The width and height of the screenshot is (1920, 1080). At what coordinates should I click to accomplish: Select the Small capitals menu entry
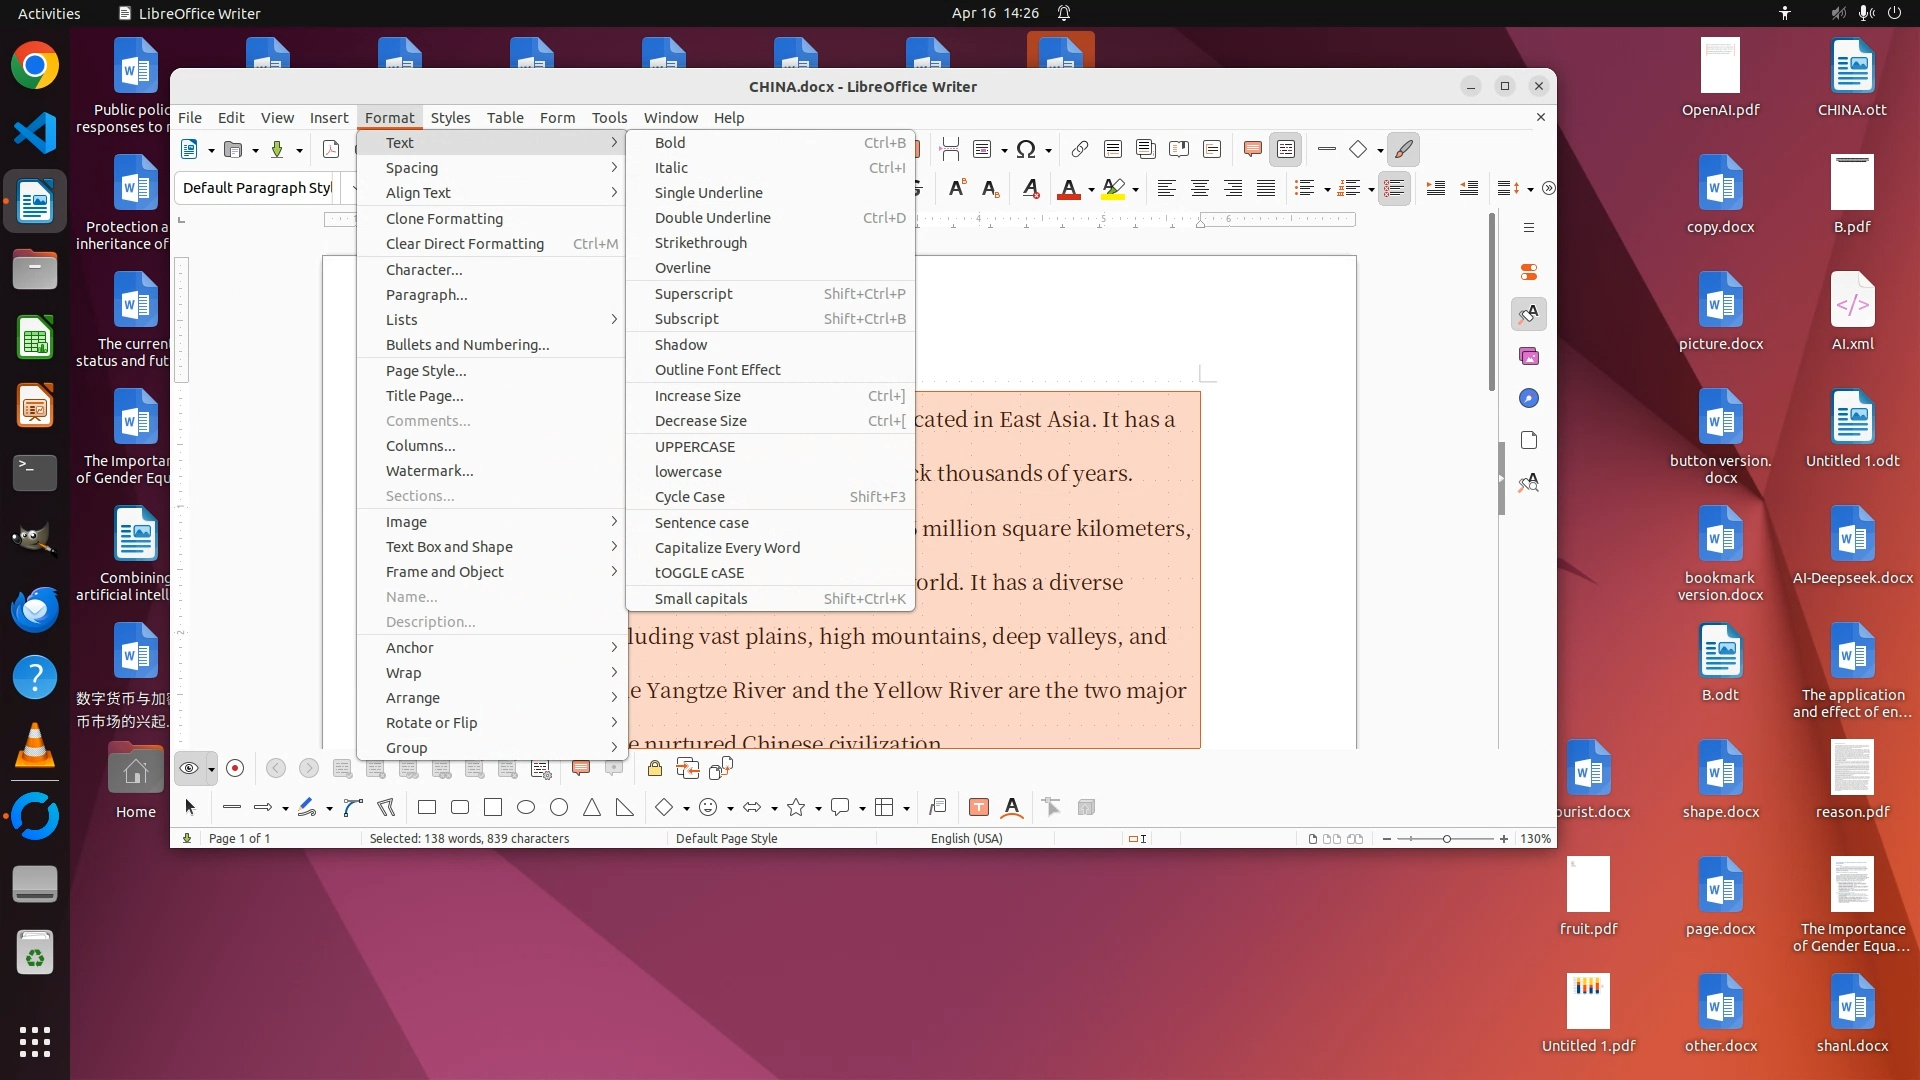click(700, 599)
